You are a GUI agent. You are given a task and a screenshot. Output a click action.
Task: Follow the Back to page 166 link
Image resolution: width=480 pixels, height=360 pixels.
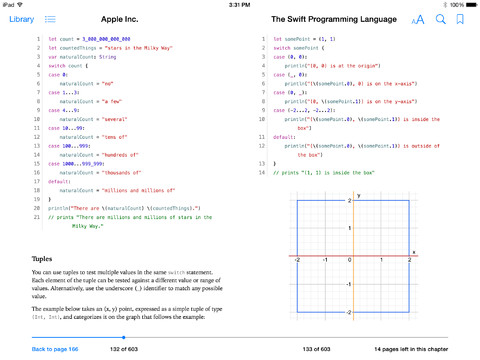pyautogui.click(x=55, y=349)
